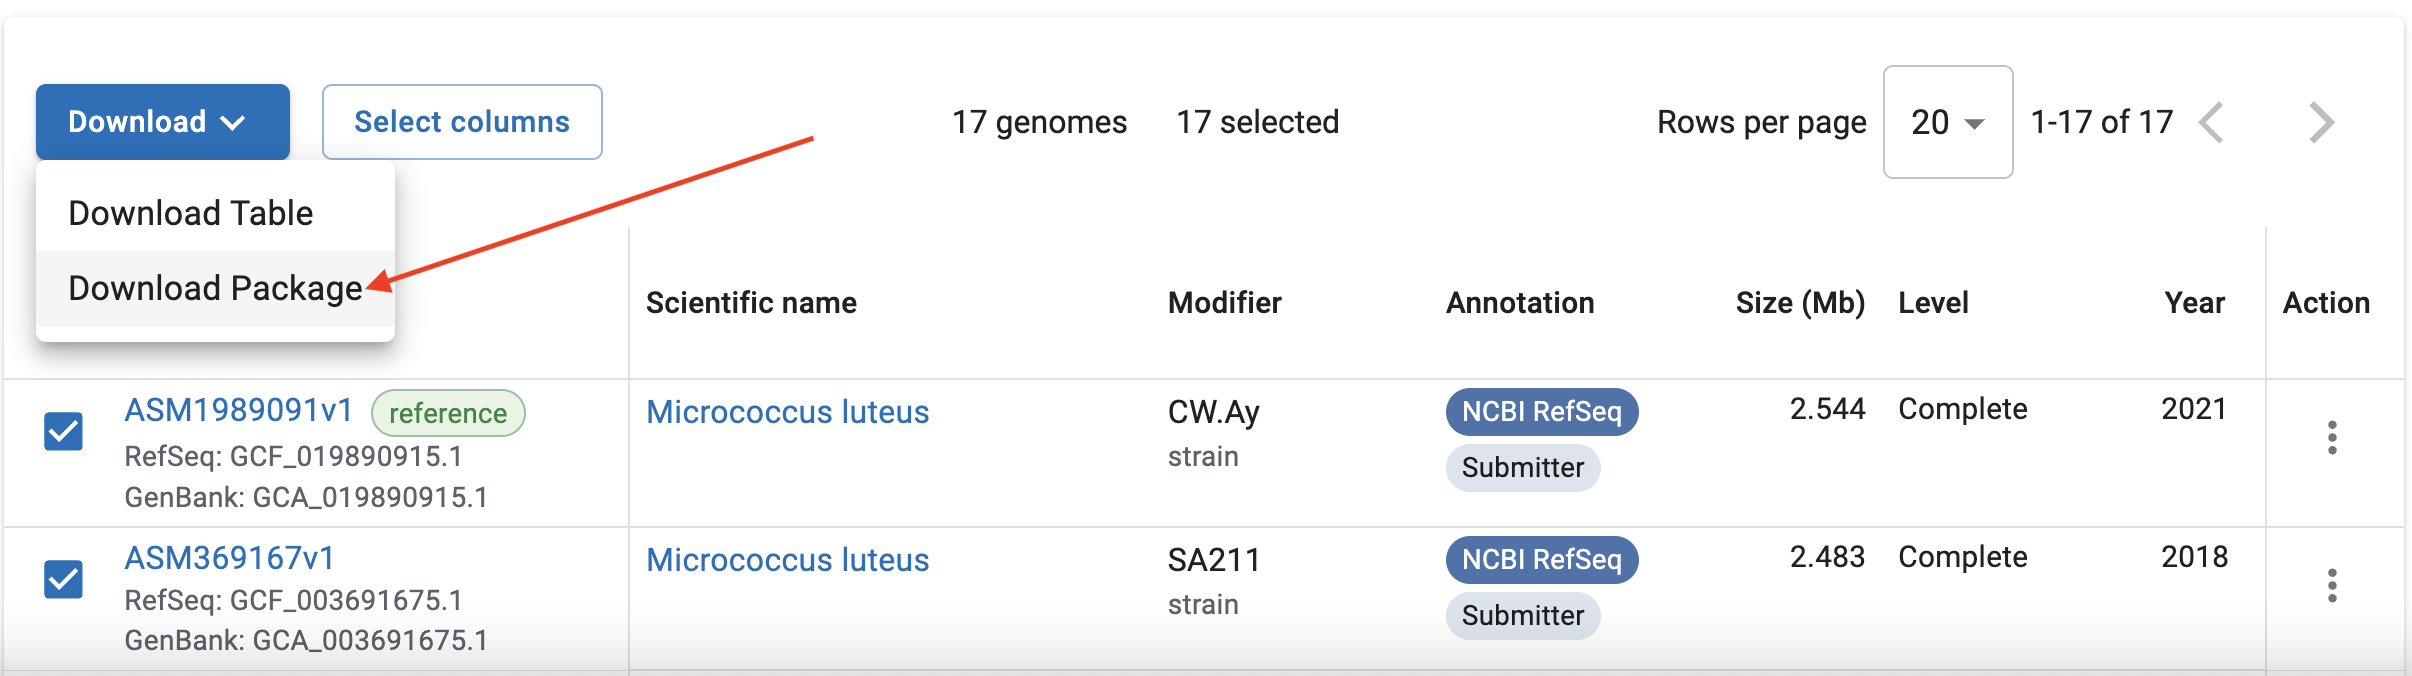Click NCBI RefSeq badge in first row
2412x676 pixels.
click(1542, 412)
